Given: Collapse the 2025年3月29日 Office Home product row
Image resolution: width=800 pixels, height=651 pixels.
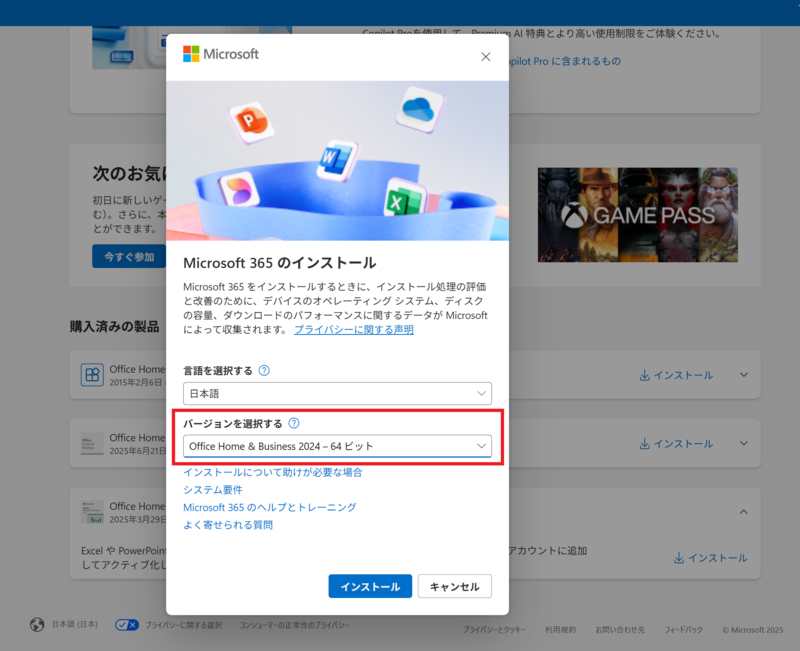Looking at the screenshot, I should tap(744, 512).
